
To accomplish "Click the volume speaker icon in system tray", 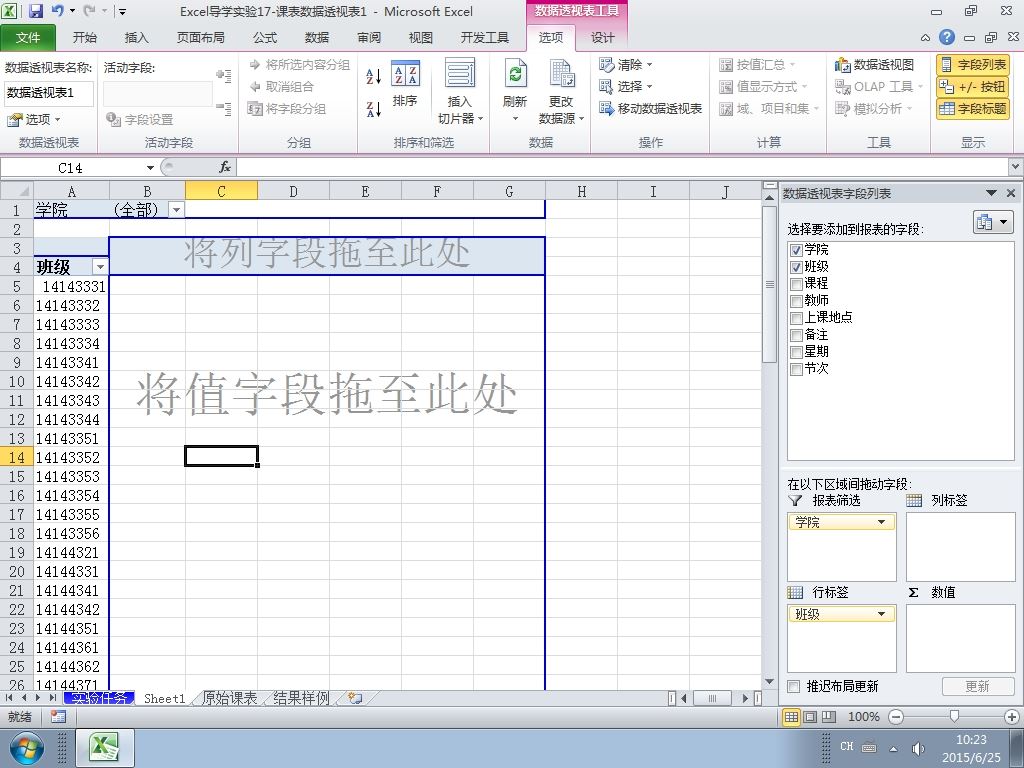I will [918, 748].
